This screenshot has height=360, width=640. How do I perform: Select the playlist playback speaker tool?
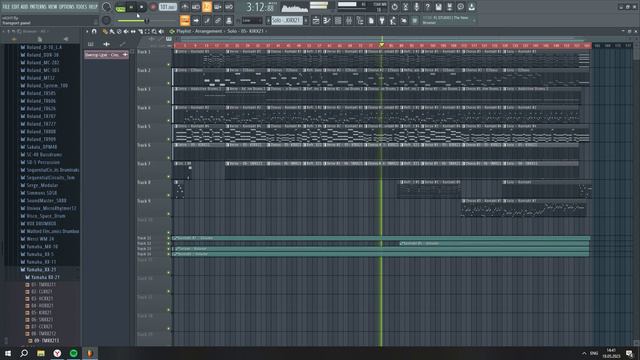pyautogui.click(x=161, y=31)
